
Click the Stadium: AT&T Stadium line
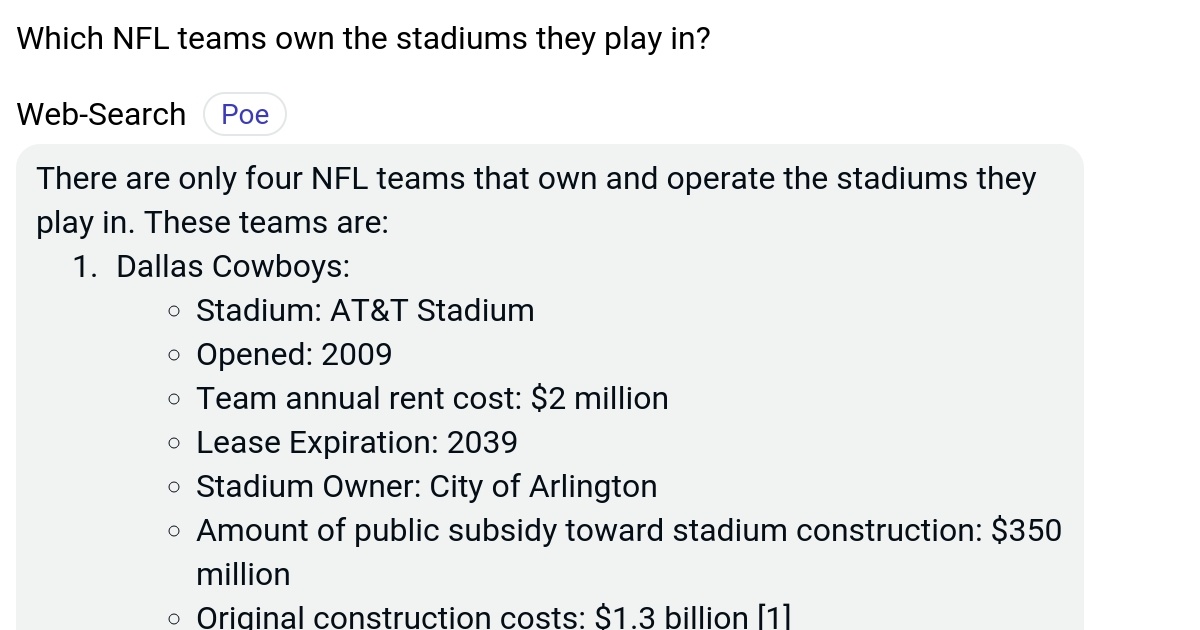tap(365, 311)
